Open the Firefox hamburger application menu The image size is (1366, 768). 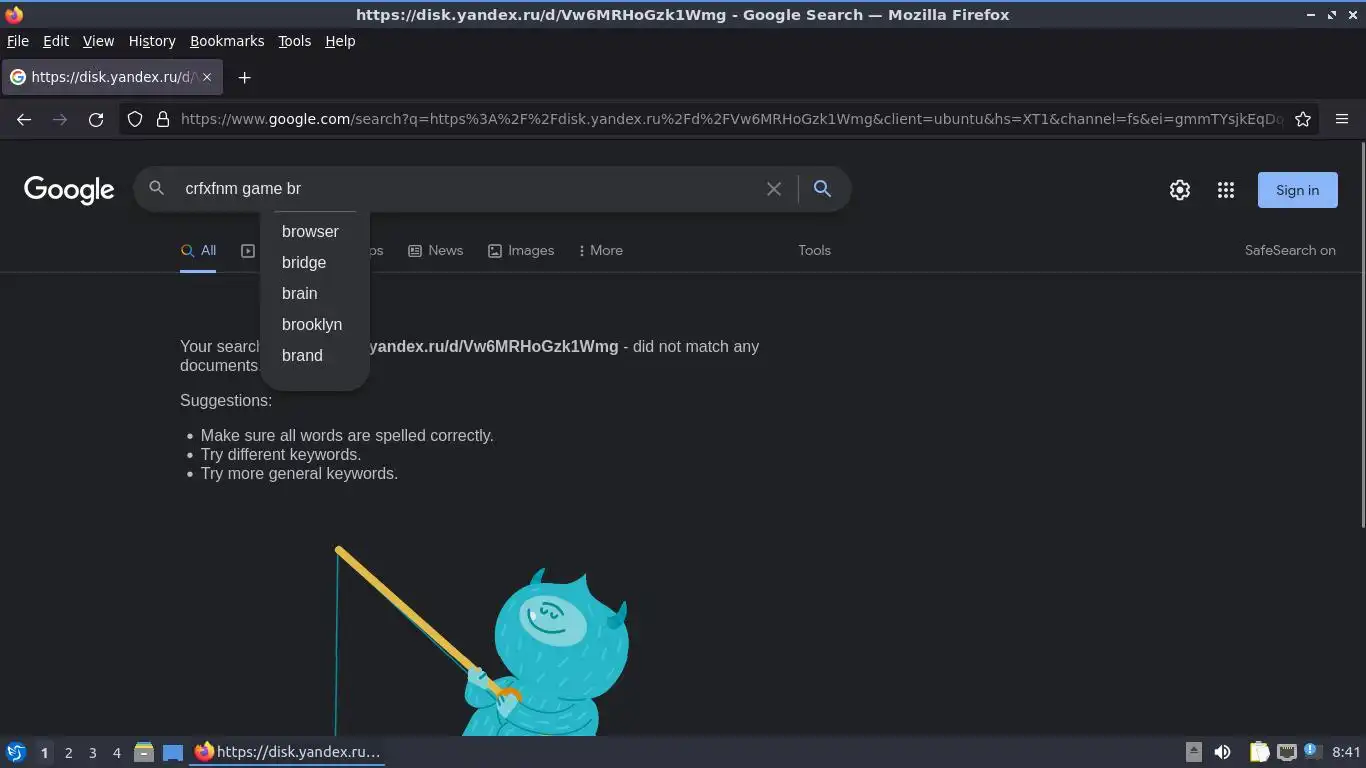[x=1342, y=119]
